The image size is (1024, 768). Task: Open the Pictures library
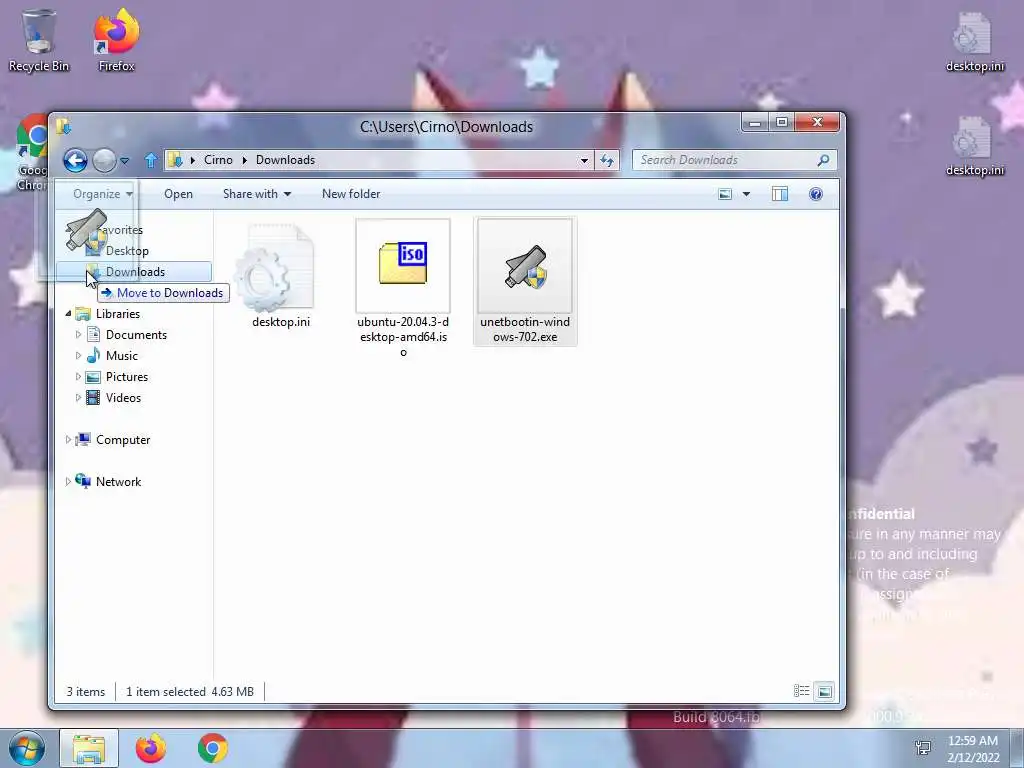click(x=127, y=377)
